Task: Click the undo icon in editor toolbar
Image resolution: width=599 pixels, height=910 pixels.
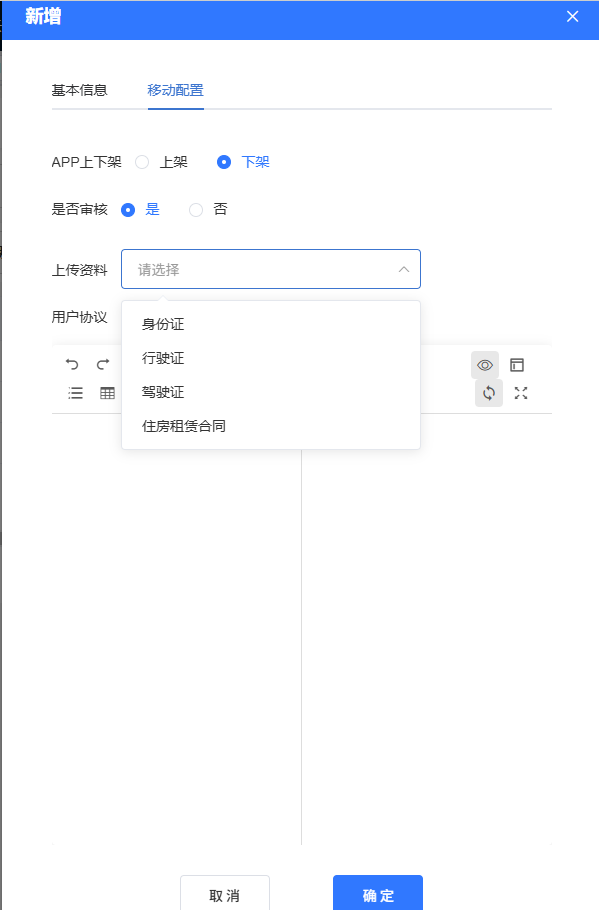Action: [72, 364]
